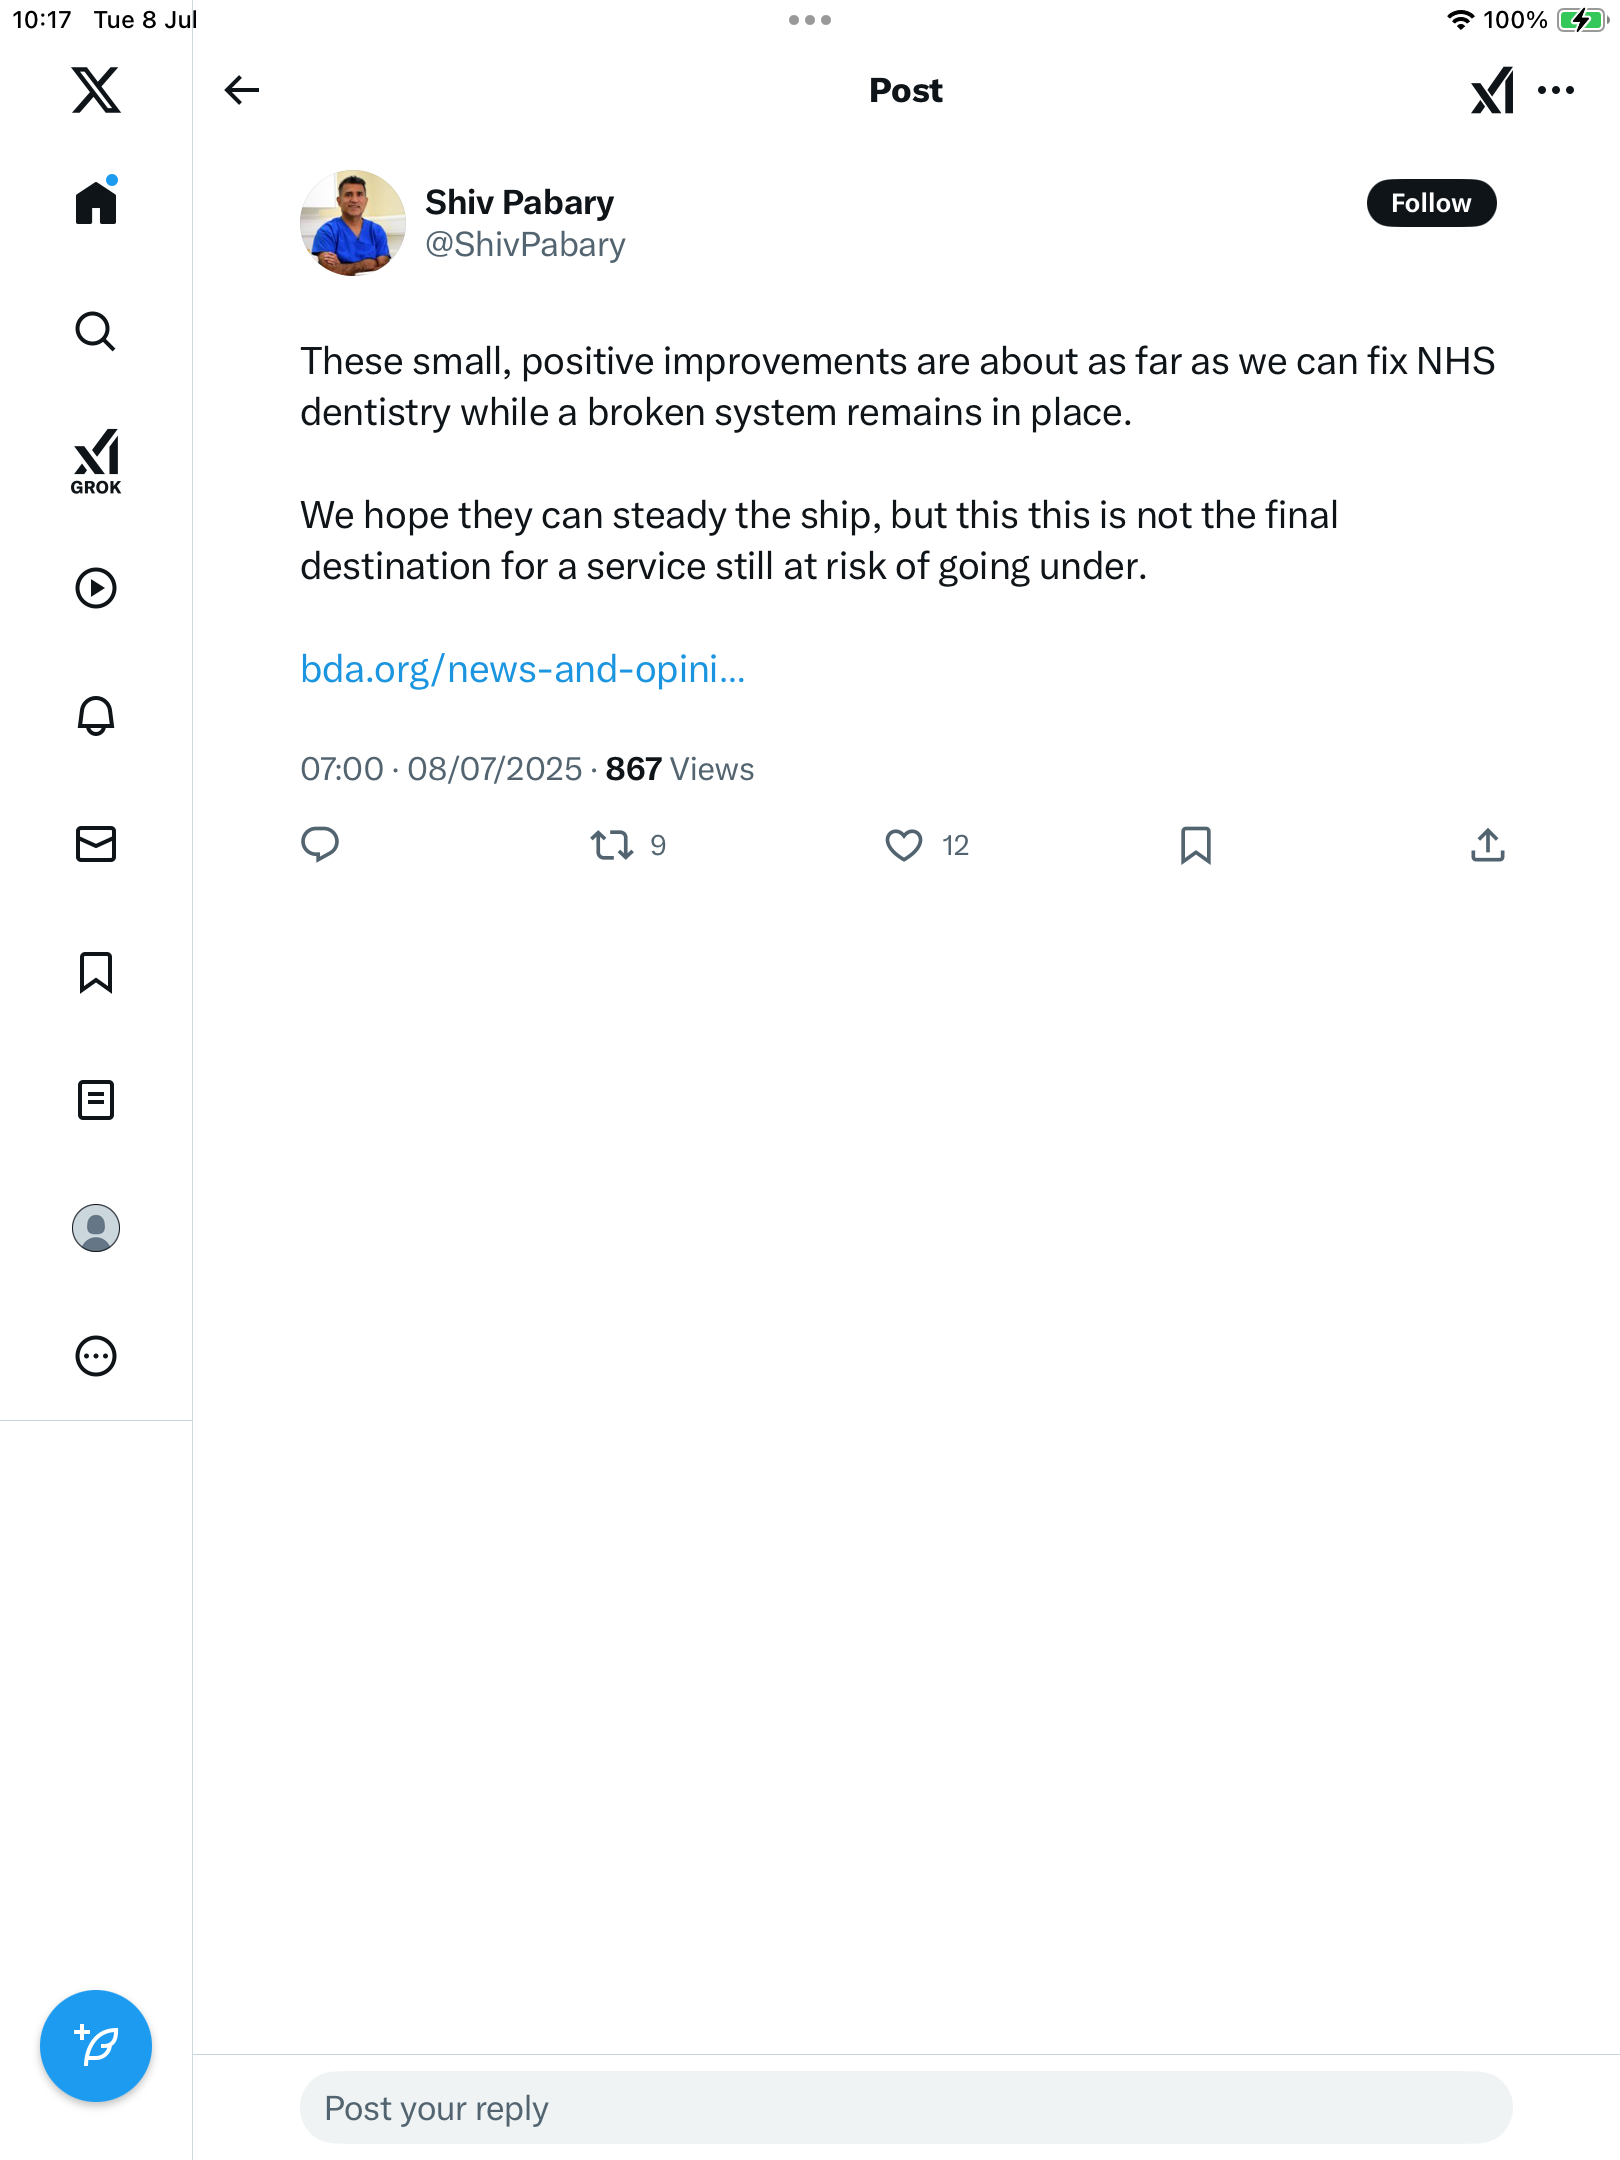Open the video tab play icon
The width and height of the screenshot is (1620, 2160).
[x=96, y=588]
